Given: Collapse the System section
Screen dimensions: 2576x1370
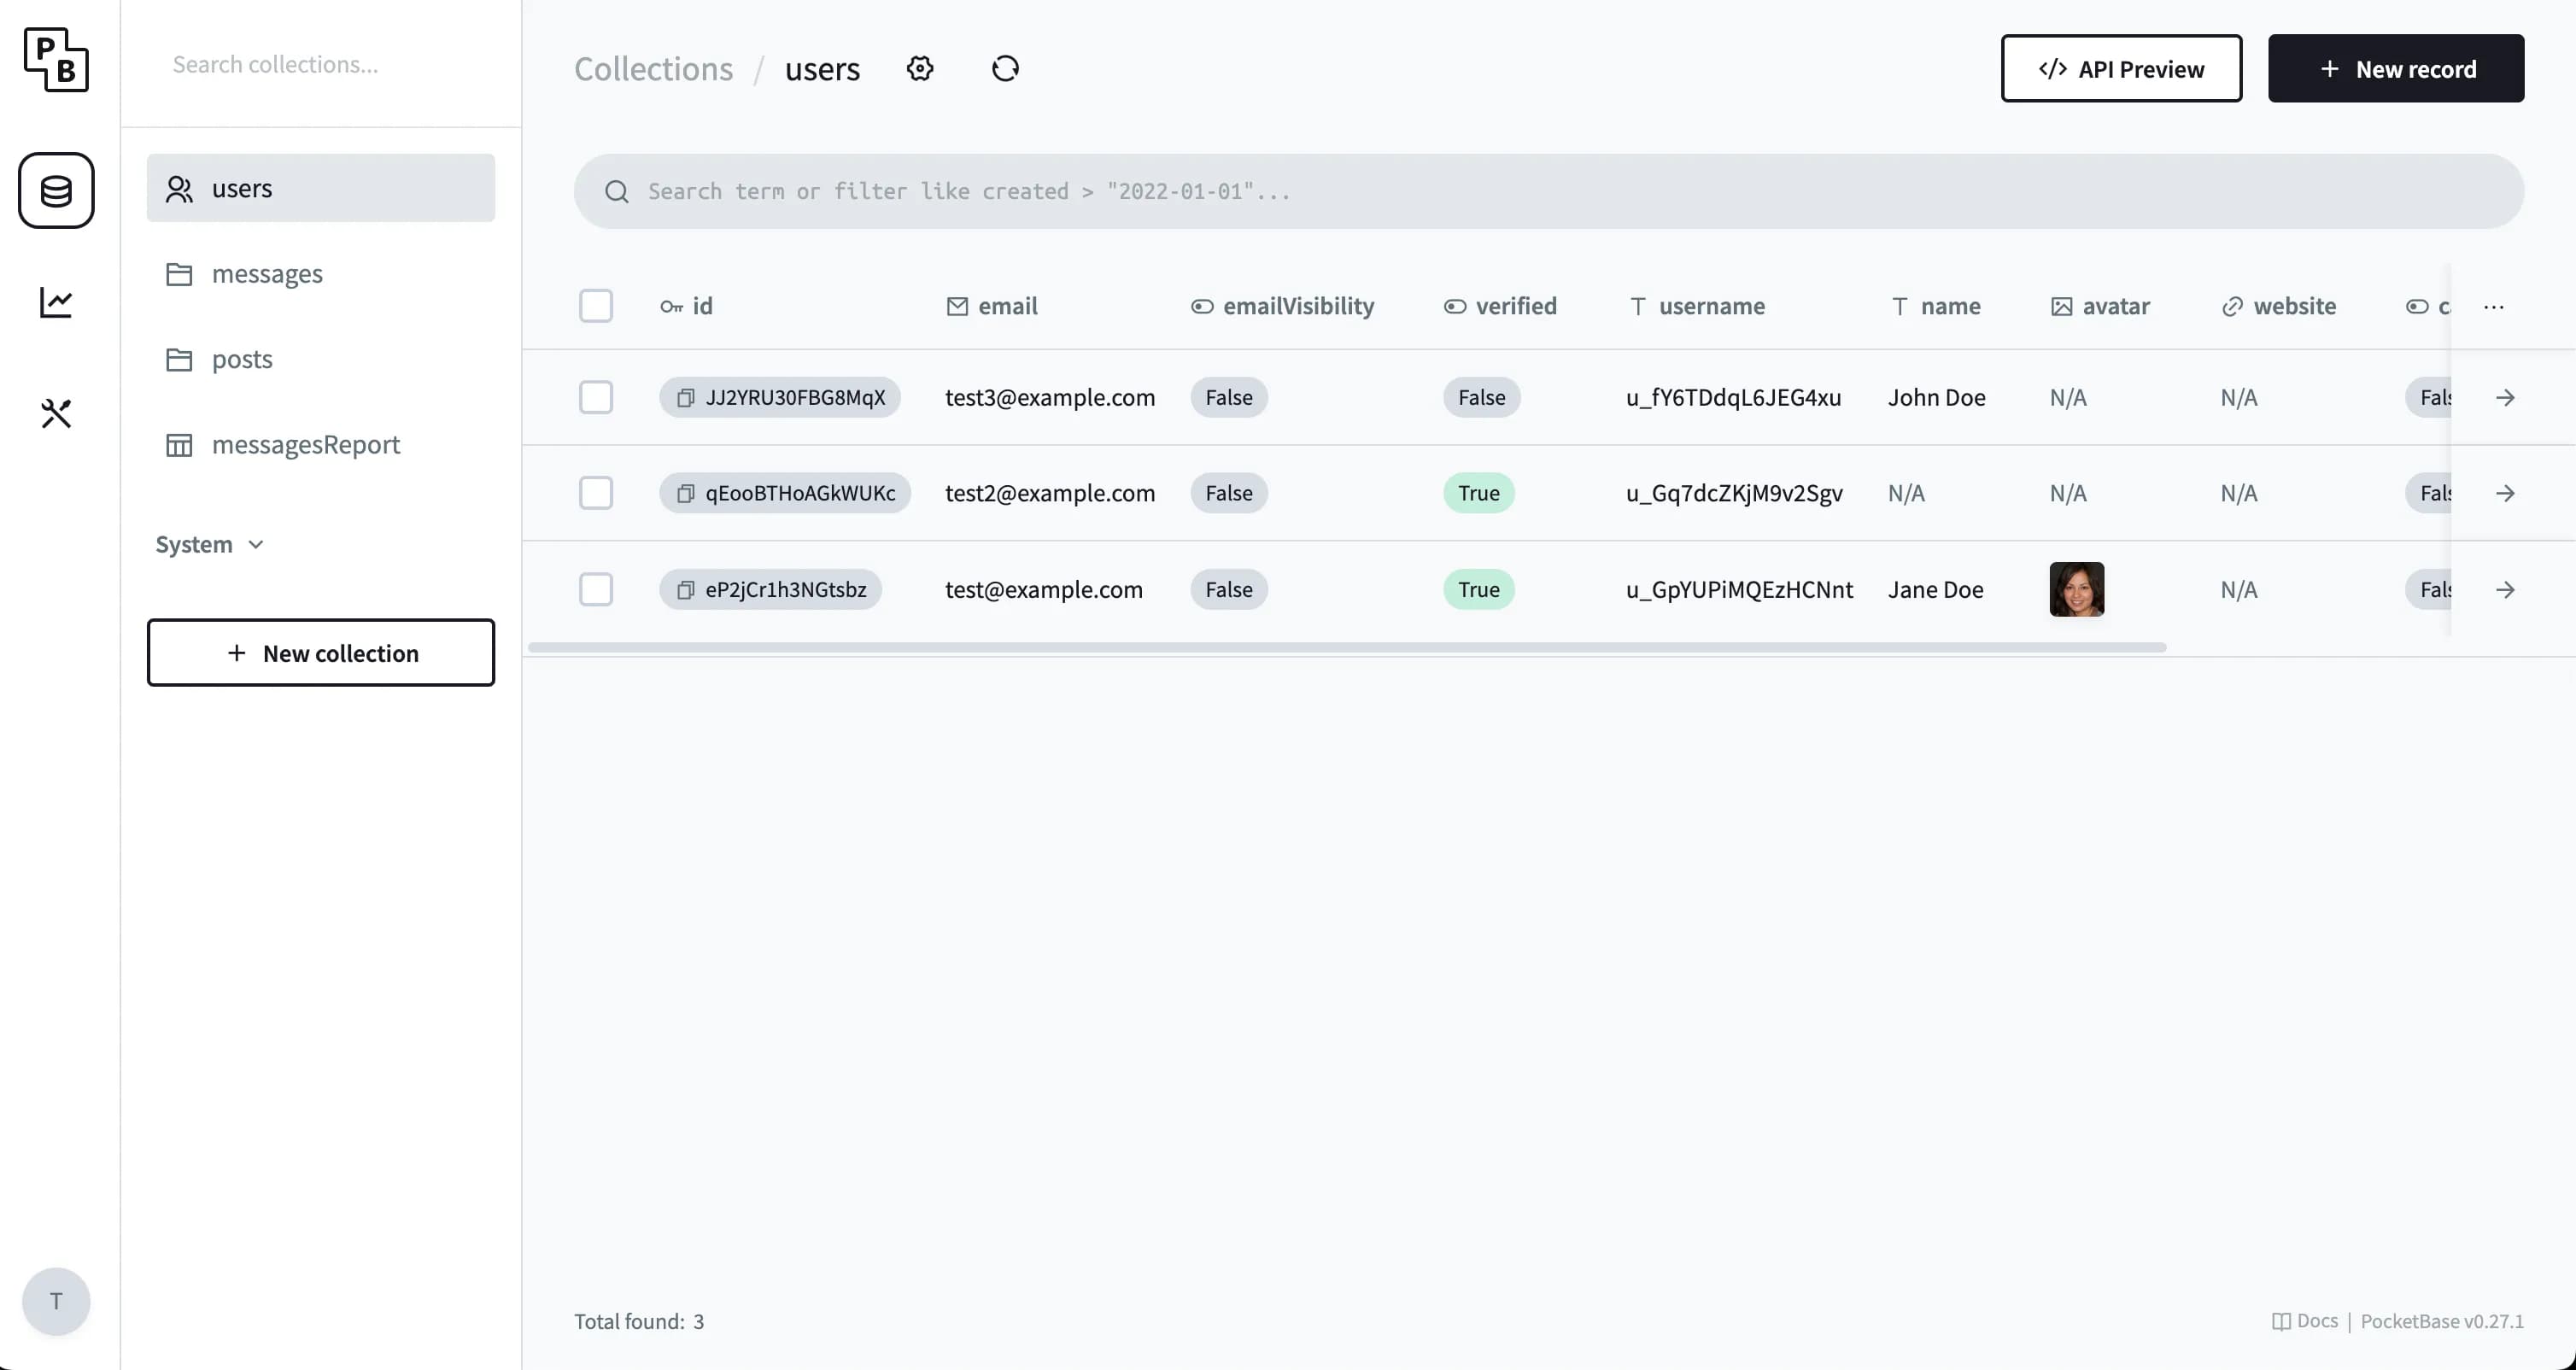Looking at the screenshot, I should point(209,544).
